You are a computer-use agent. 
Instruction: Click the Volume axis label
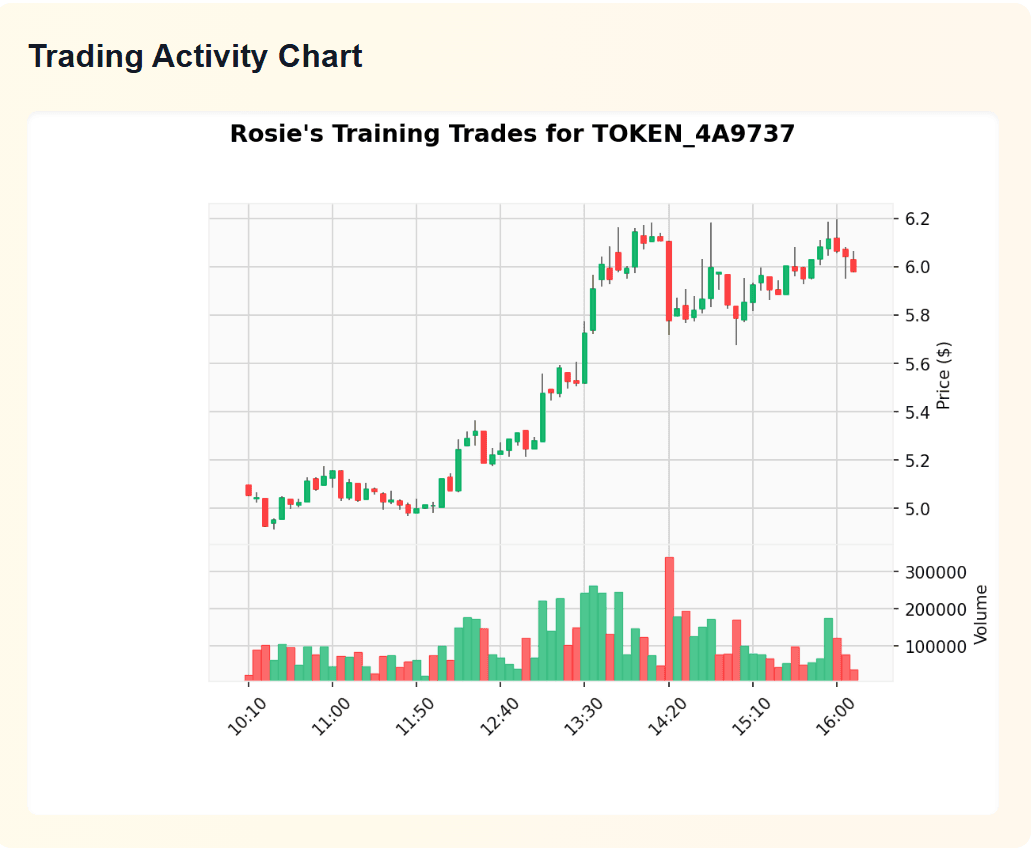click(x=980, y=614)
